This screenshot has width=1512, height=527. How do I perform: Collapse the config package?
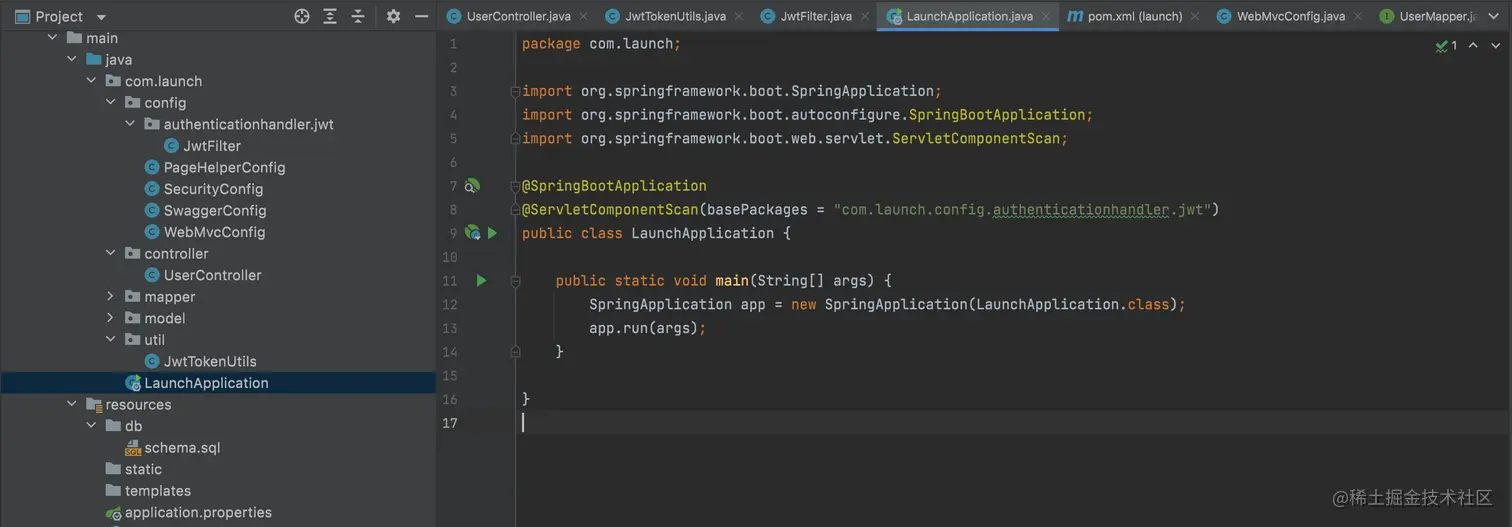111,103
